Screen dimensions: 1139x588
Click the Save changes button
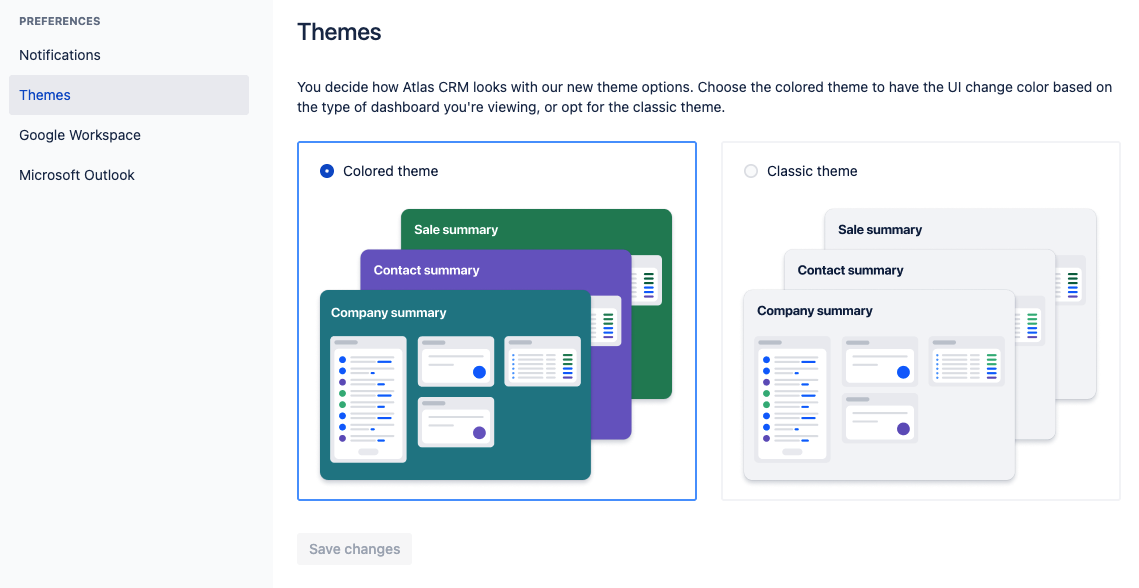click(354, 549)
